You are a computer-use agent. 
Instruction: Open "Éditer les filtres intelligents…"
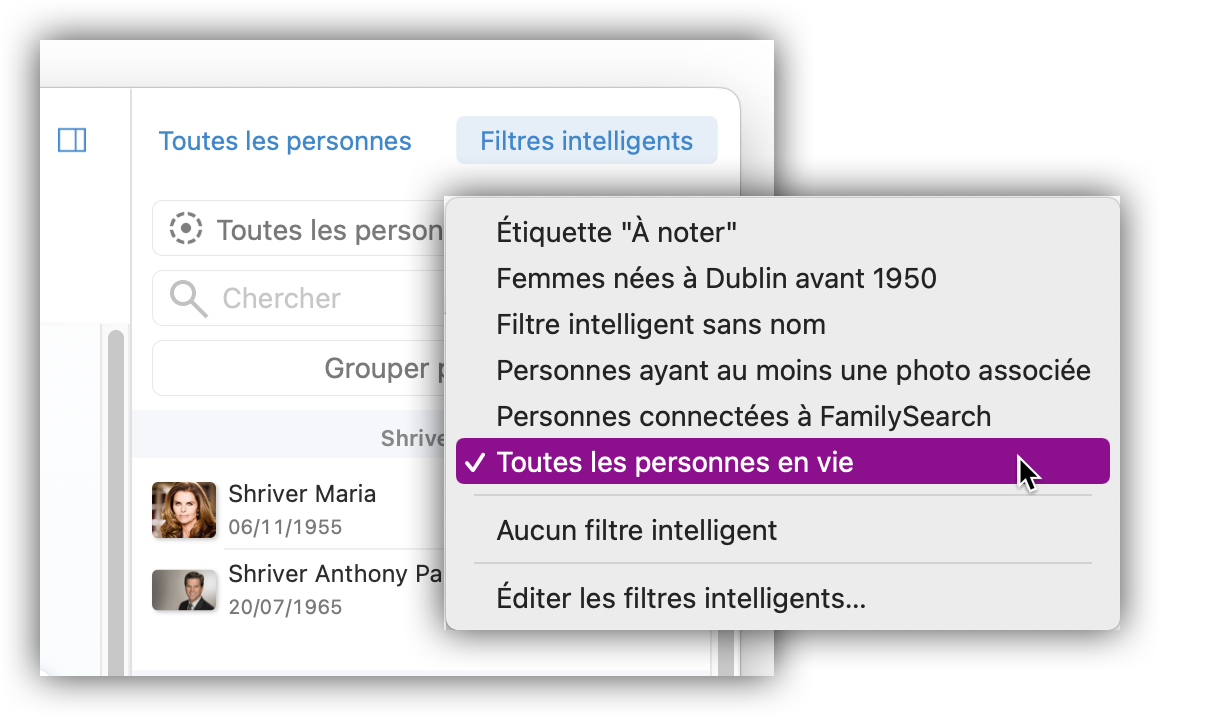(681, 599)
